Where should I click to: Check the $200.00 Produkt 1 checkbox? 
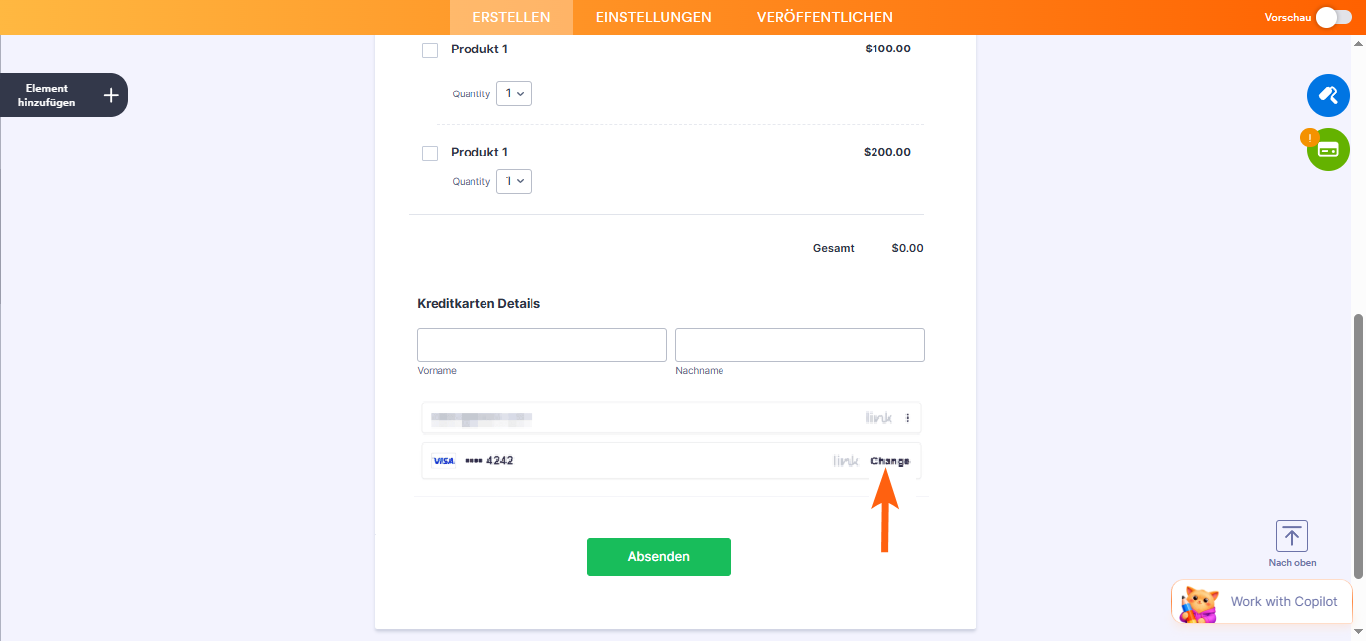(x=430, y=154)
